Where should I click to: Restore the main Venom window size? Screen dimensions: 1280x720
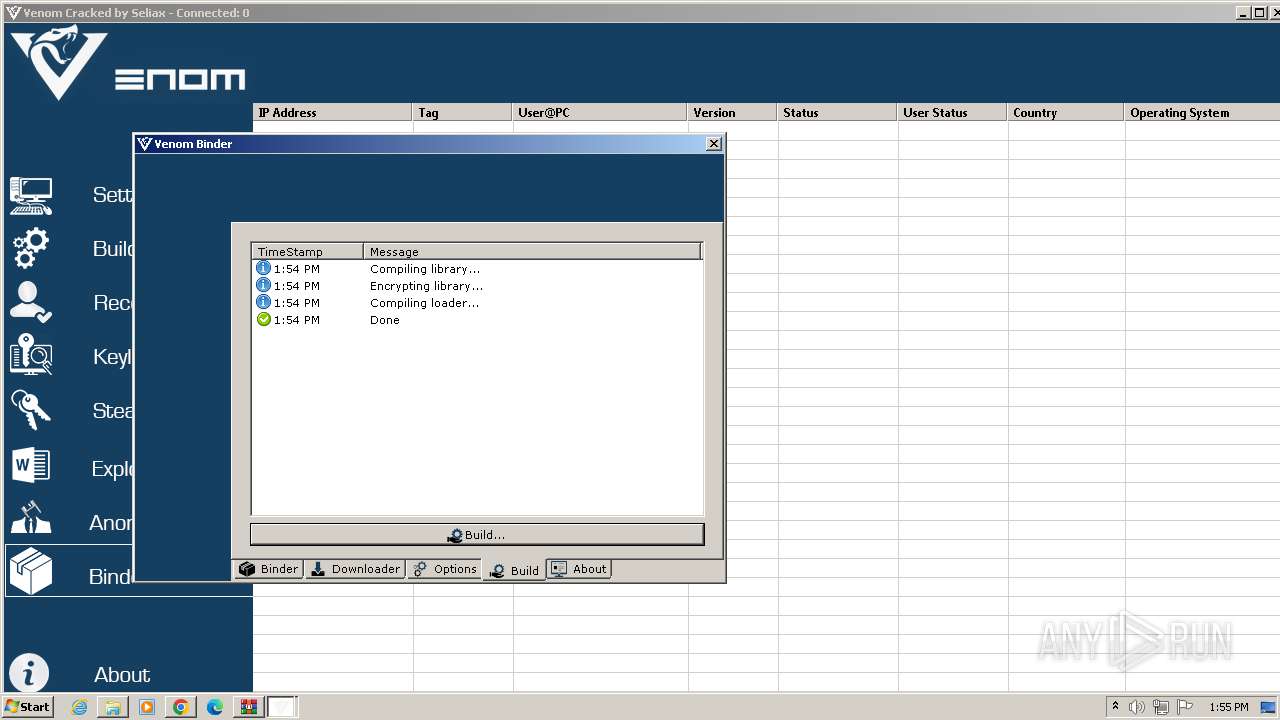tap(1259, 13)
